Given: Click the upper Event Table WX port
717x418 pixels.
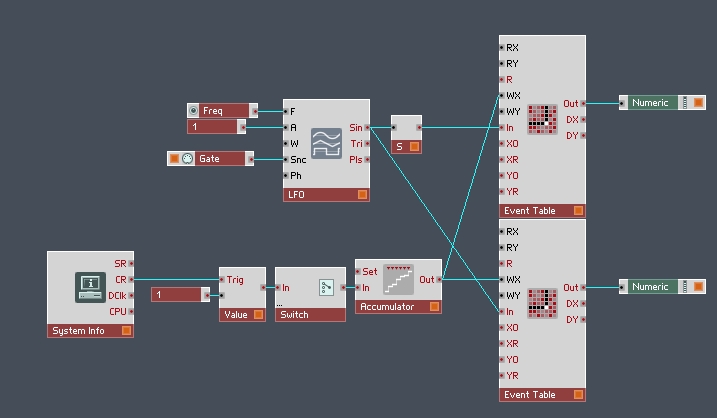Looking at the screenshot, I should tap(502, 96).
